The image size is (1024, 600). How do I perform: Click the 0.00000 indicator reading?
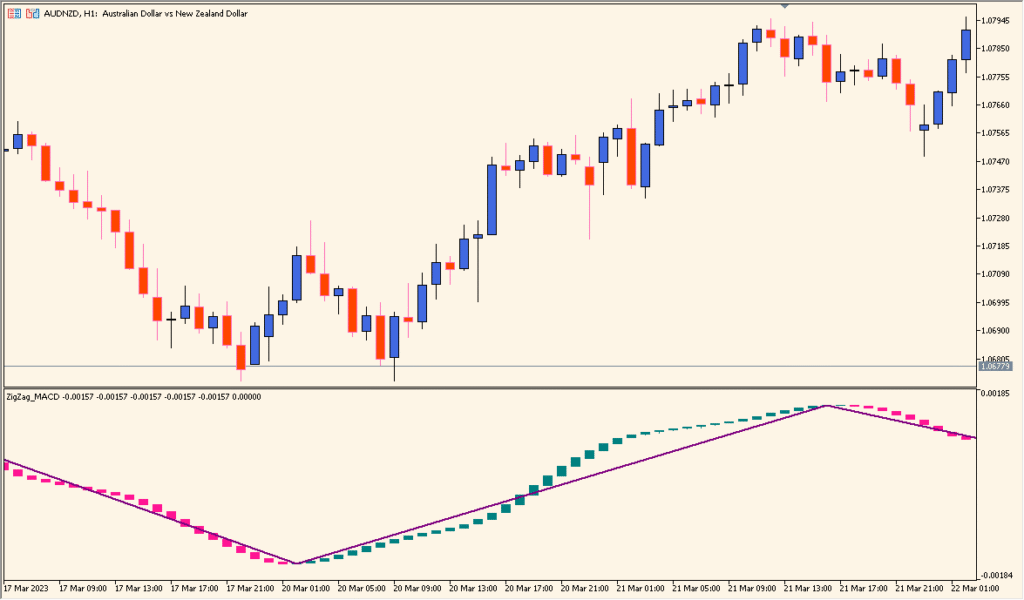coord(245,397)
